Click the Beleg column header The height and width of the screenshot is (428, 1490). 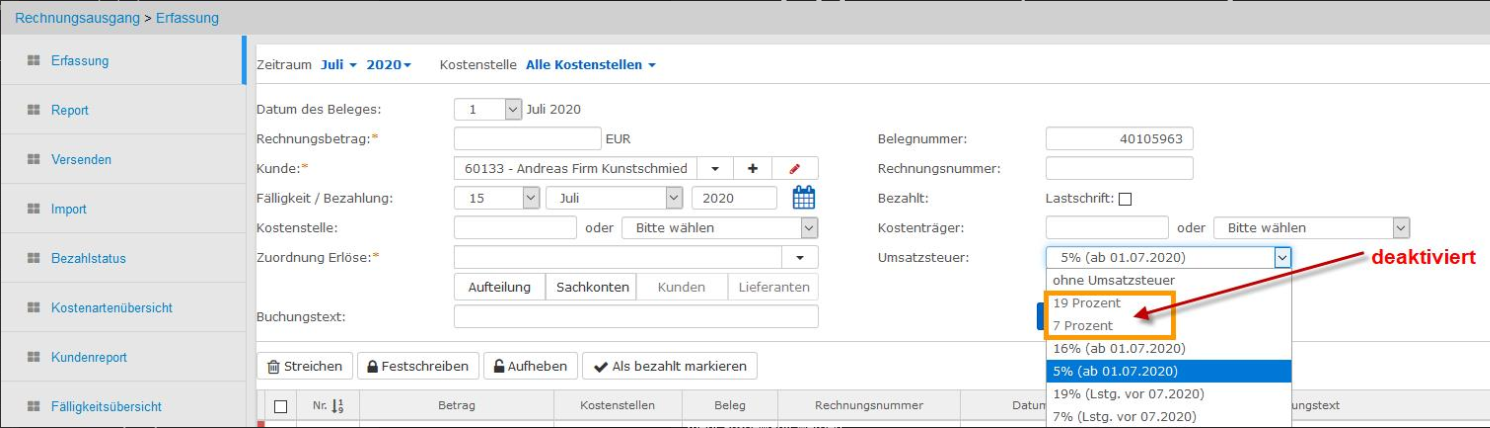click(729, 406)
